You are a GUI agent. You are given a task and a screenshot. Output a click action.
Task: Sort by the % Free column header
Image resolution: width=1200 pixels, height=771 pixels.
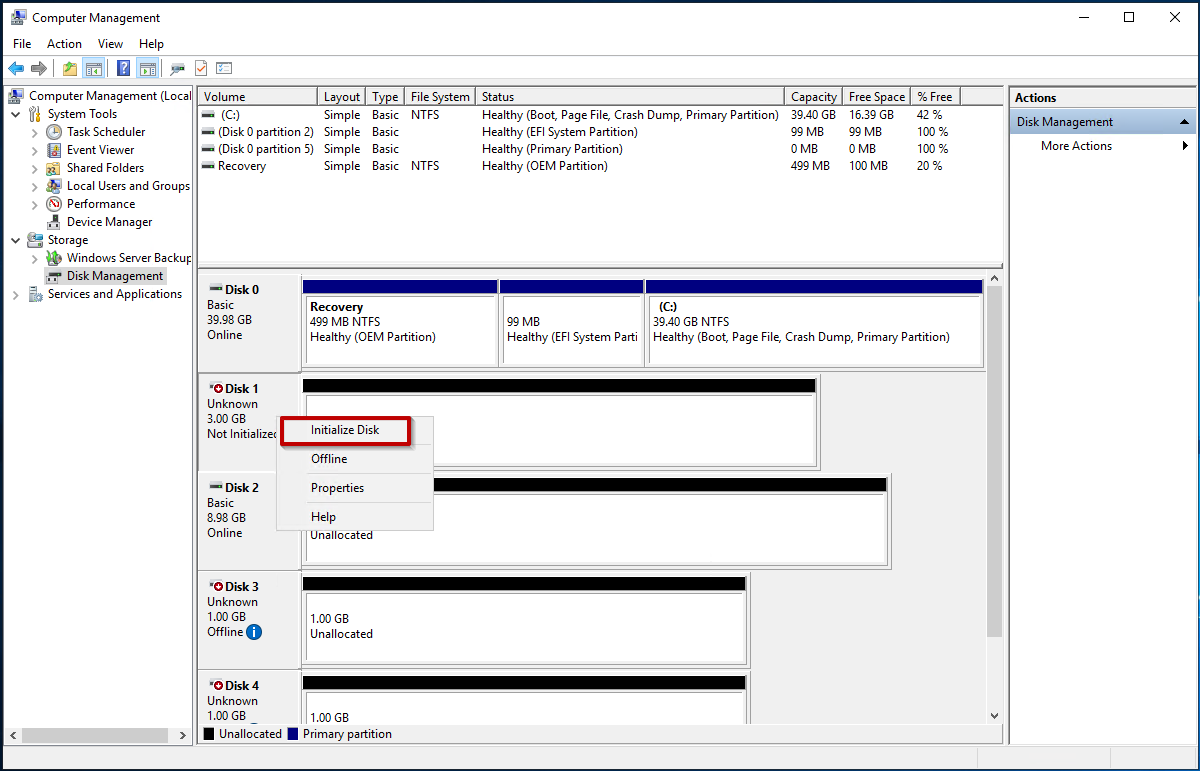tap(936, 97)
